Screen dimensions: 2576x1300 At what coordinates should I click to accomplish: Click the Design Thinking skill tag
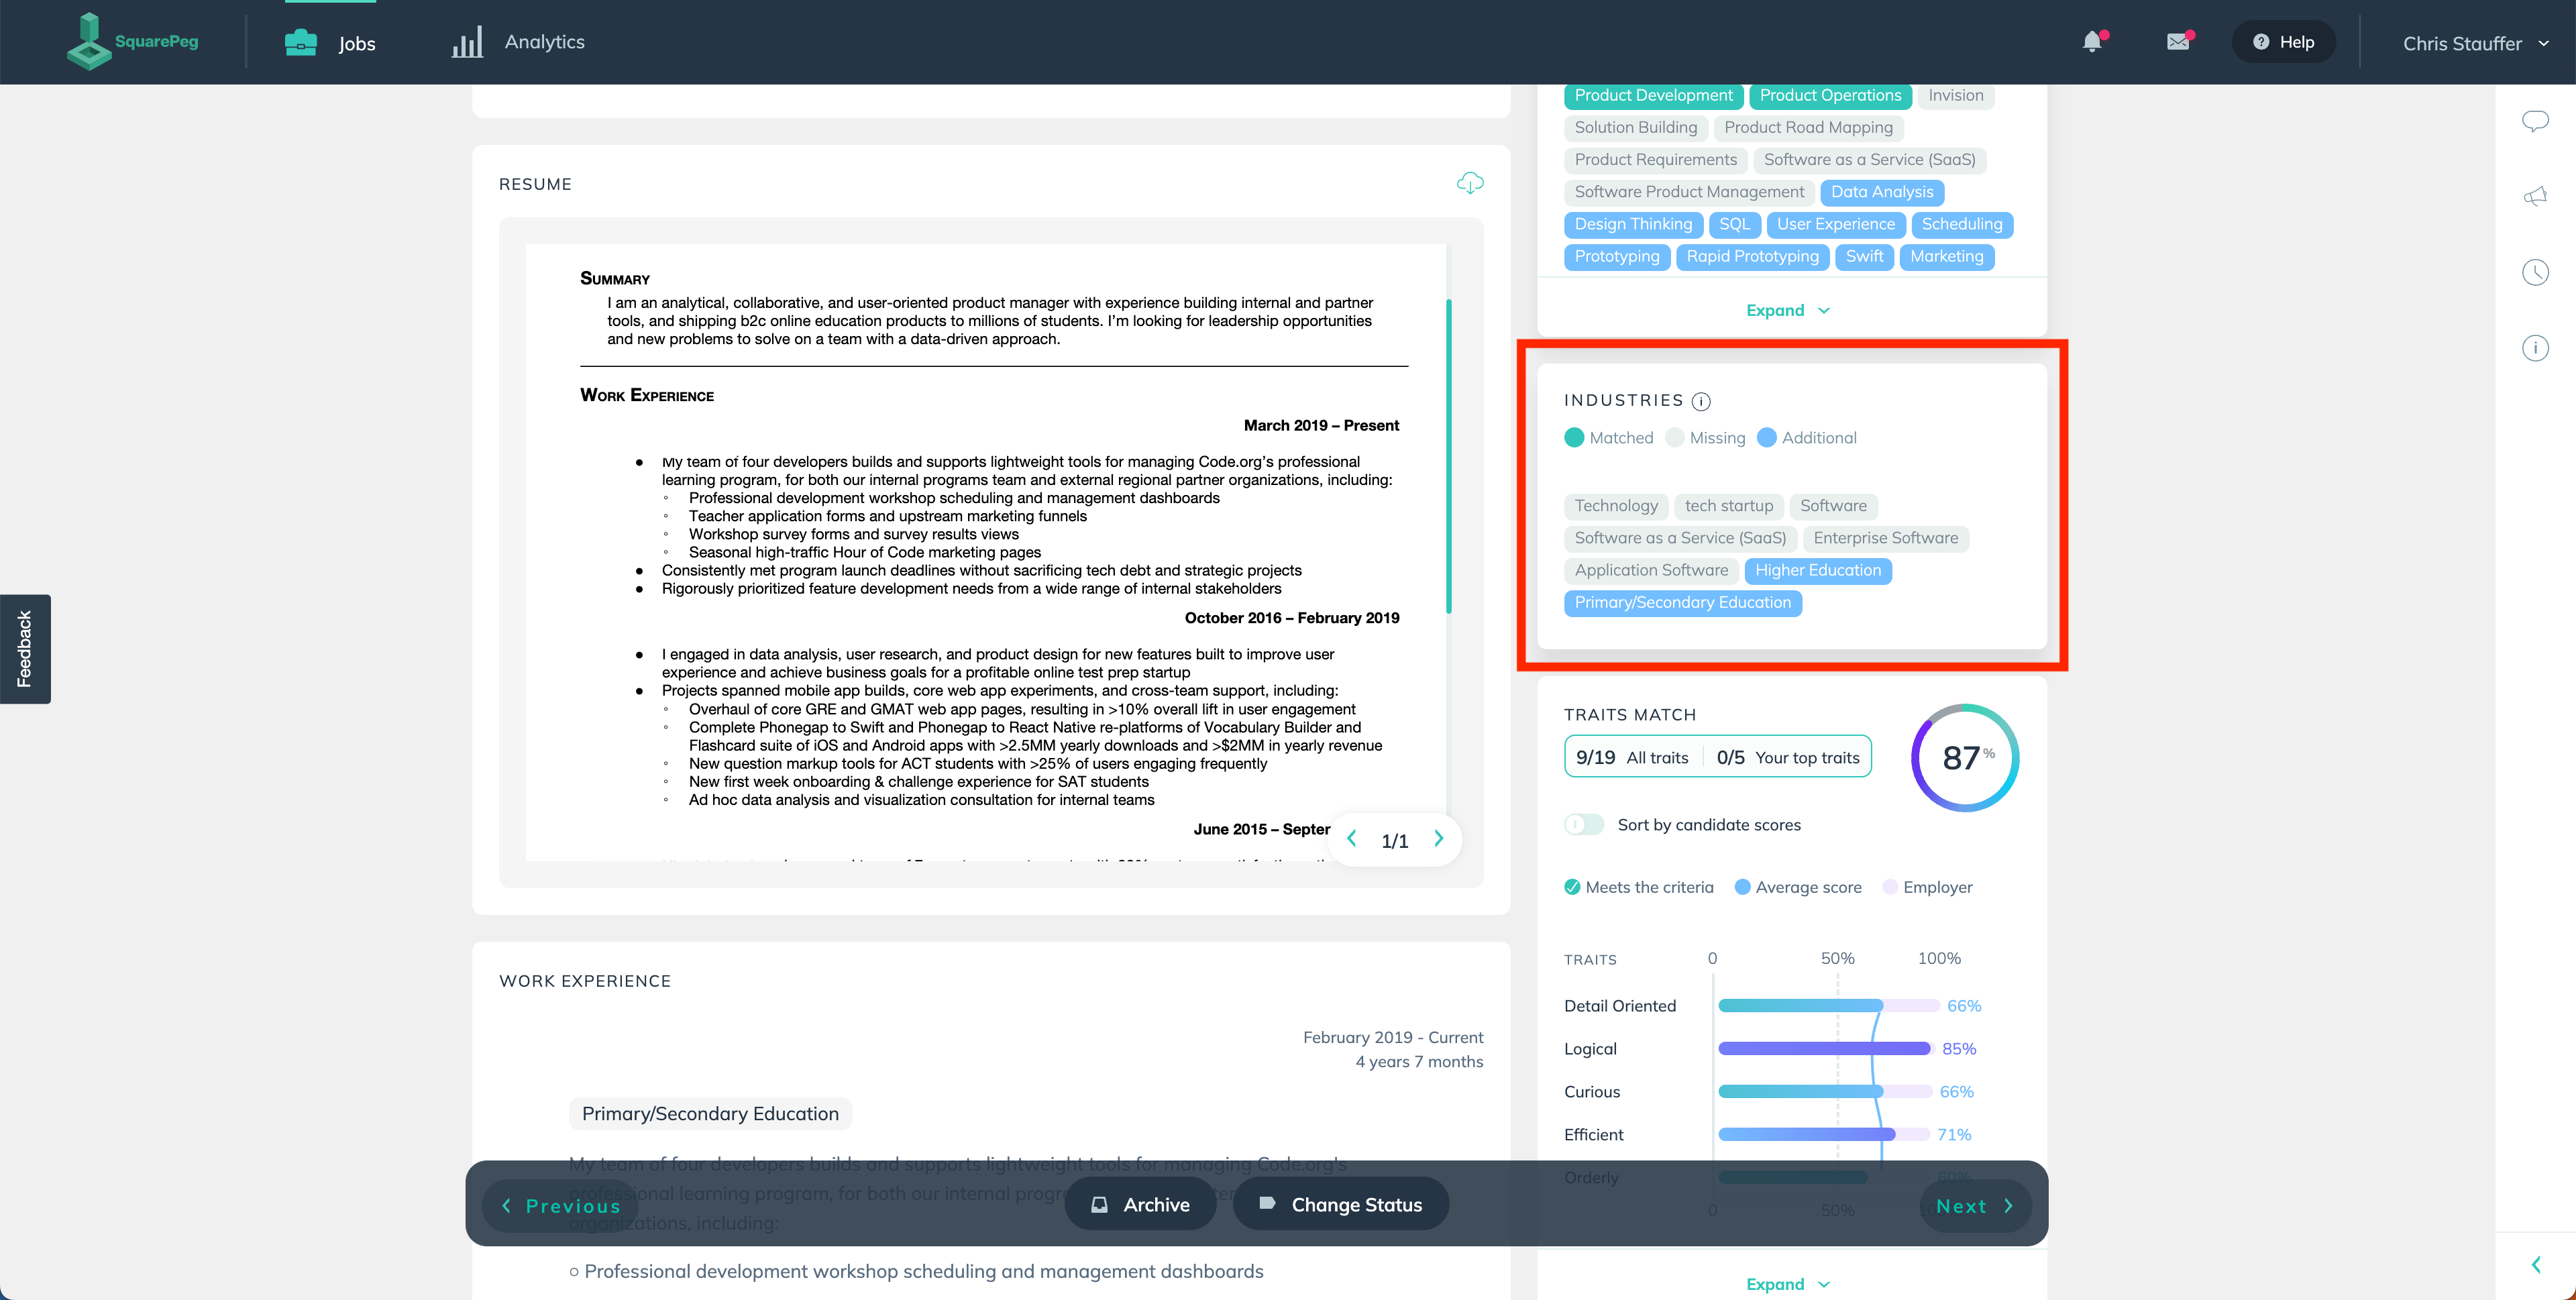click(1633, 224)
